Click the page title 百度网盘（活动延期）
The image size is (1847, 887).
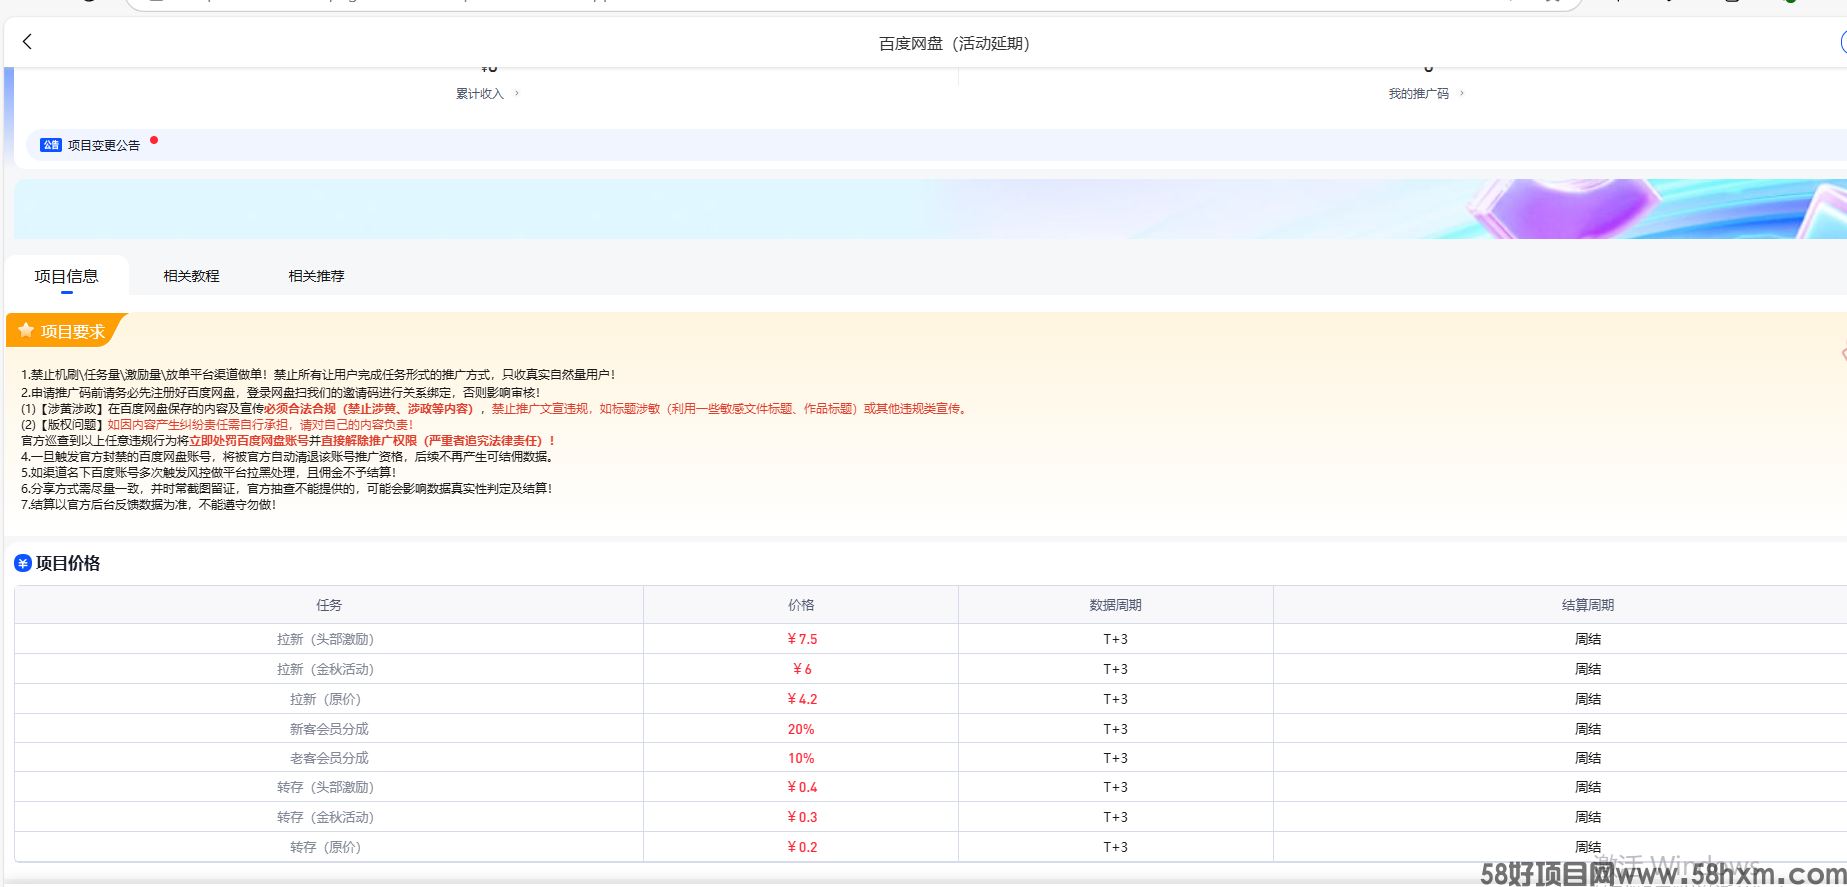click(x=954, y=43)
